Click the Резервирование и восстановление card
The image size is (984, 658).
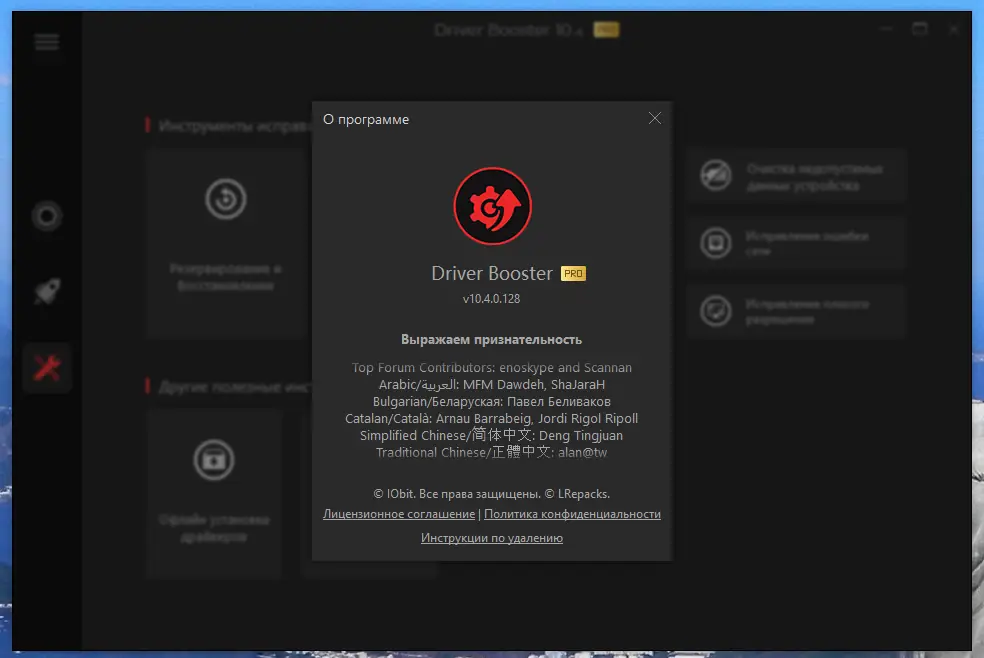click(225, 243)
